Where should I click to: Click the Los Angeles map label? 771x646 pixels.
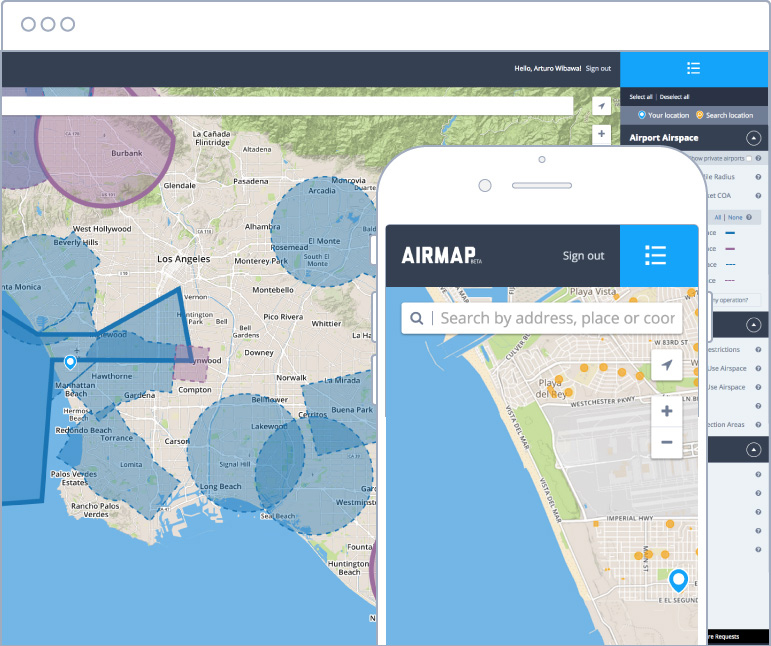pyautogui.click(x=183, y=259)
